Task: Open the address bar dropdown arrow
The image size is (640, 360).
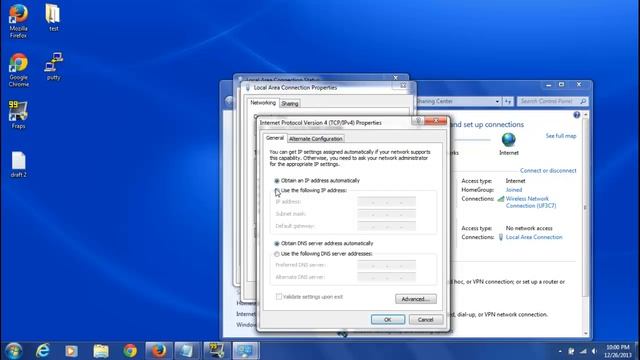Action: tap(497, 101)
